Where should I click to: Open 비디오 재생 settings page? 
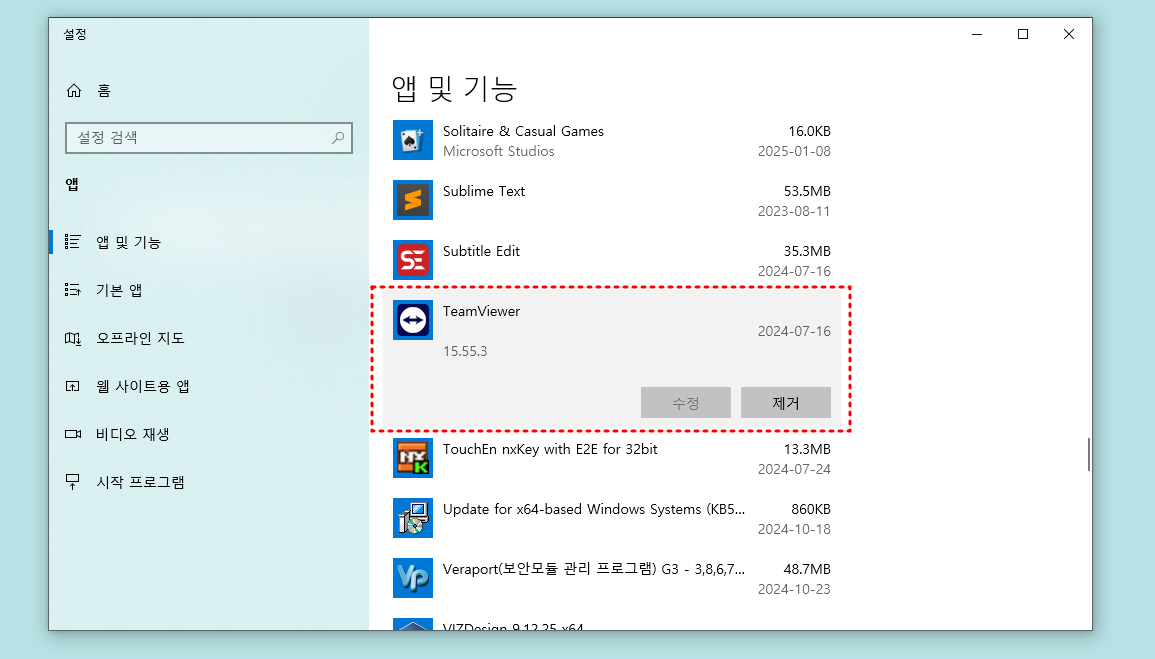(133, 434)
